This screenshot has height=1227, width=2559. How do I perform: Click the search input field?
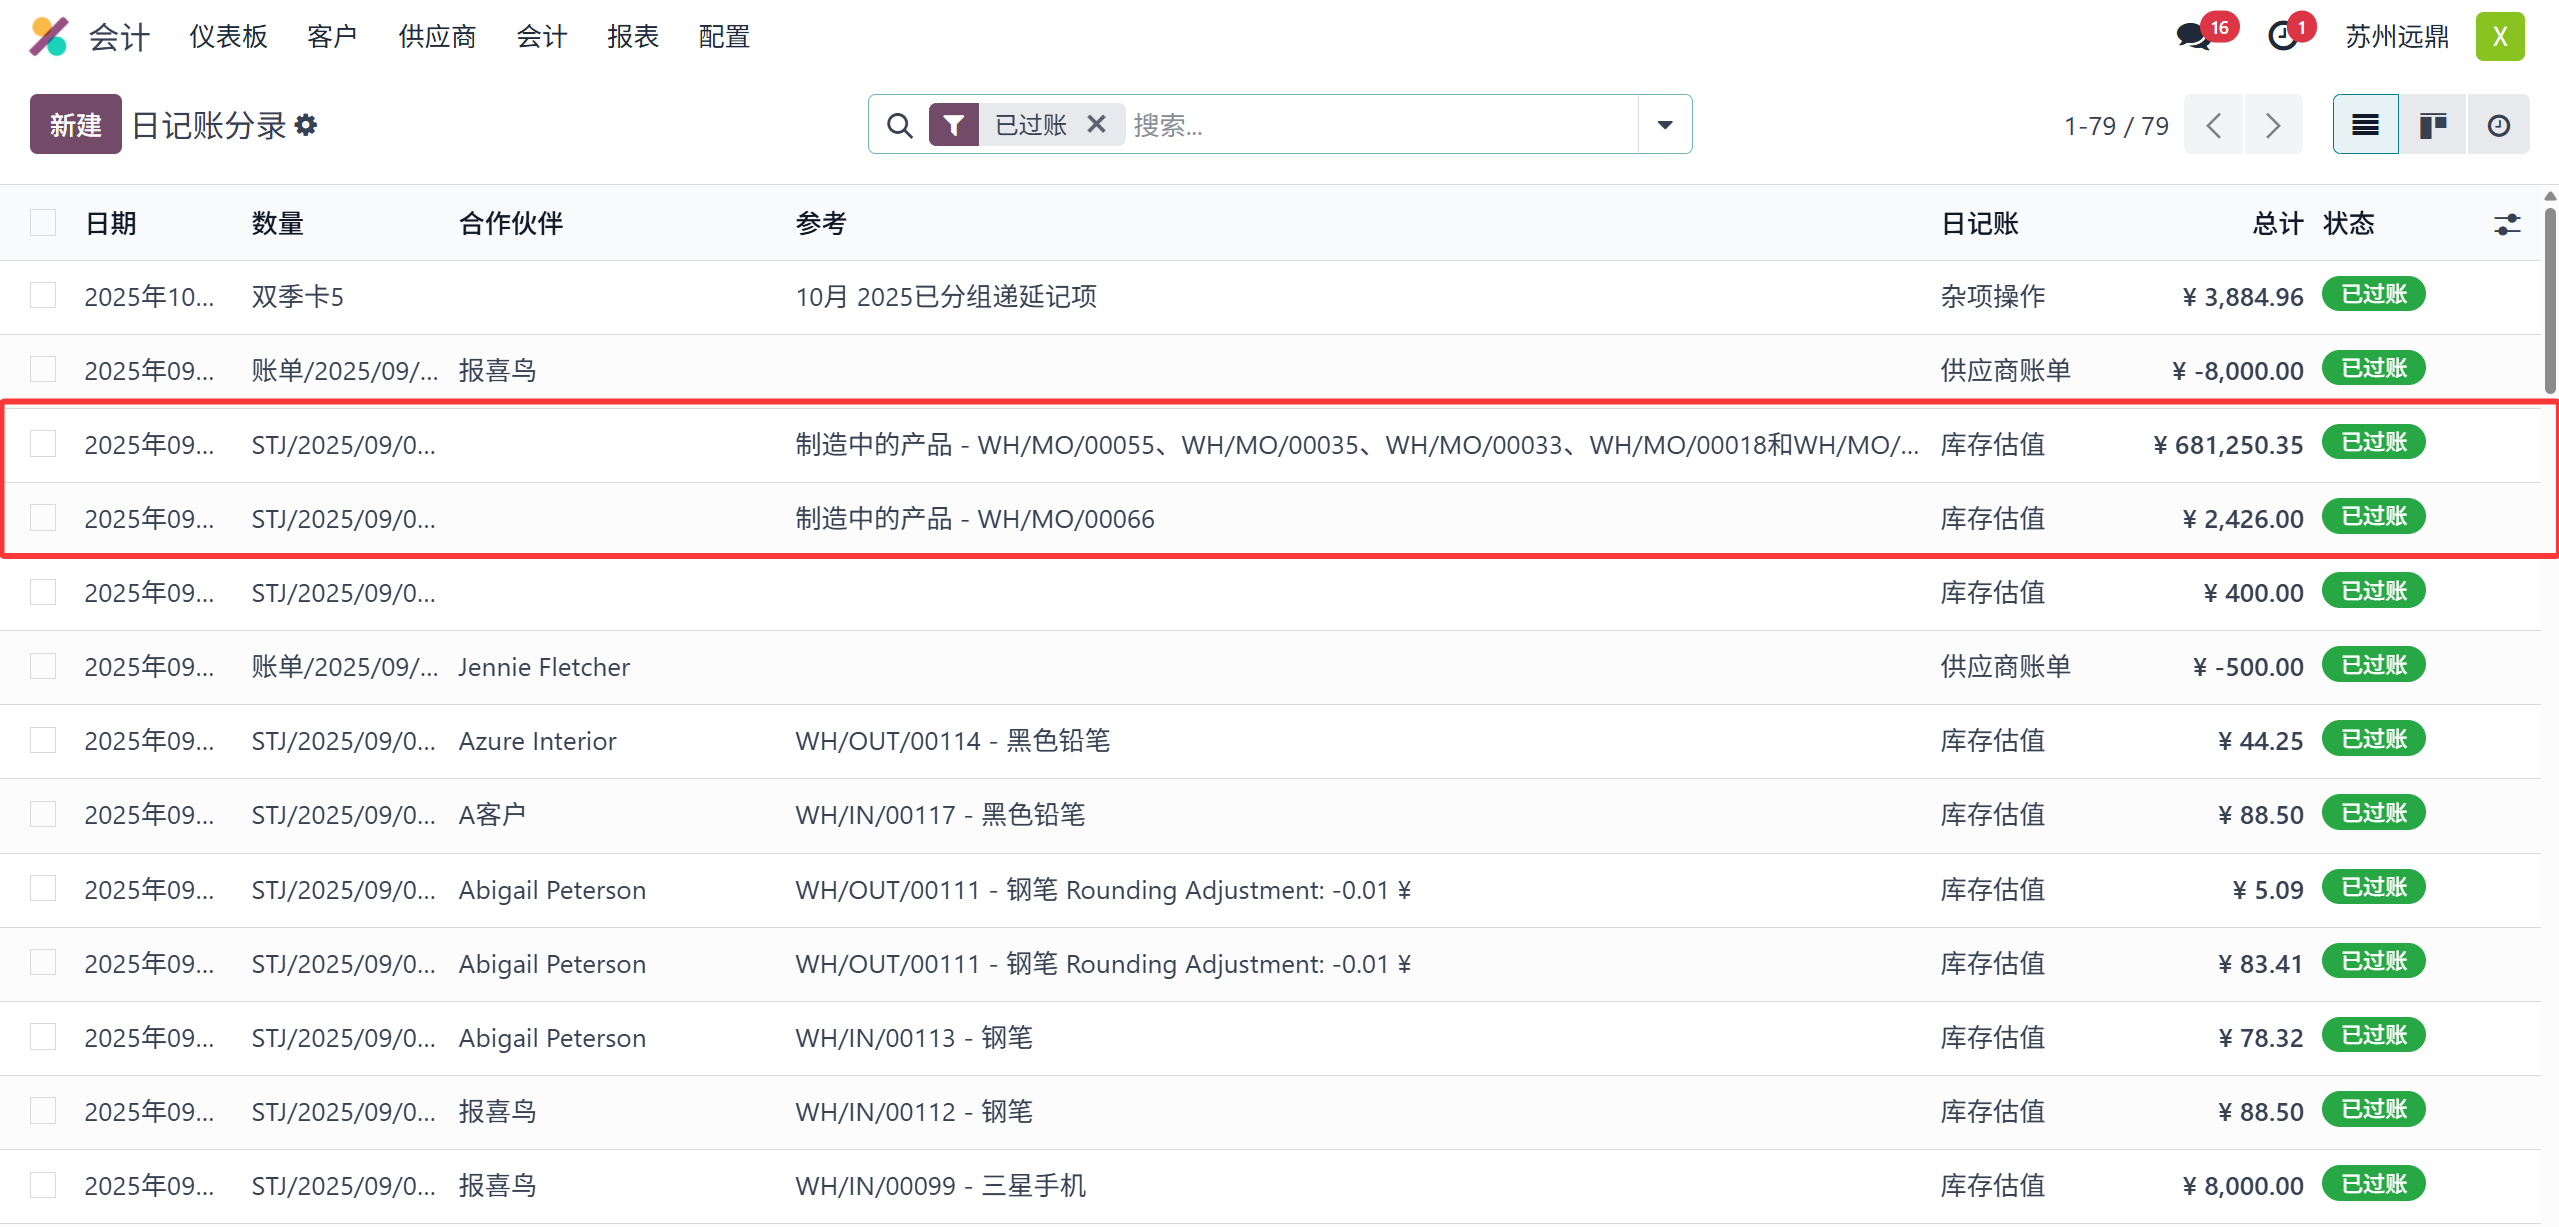coord(1380,125)
